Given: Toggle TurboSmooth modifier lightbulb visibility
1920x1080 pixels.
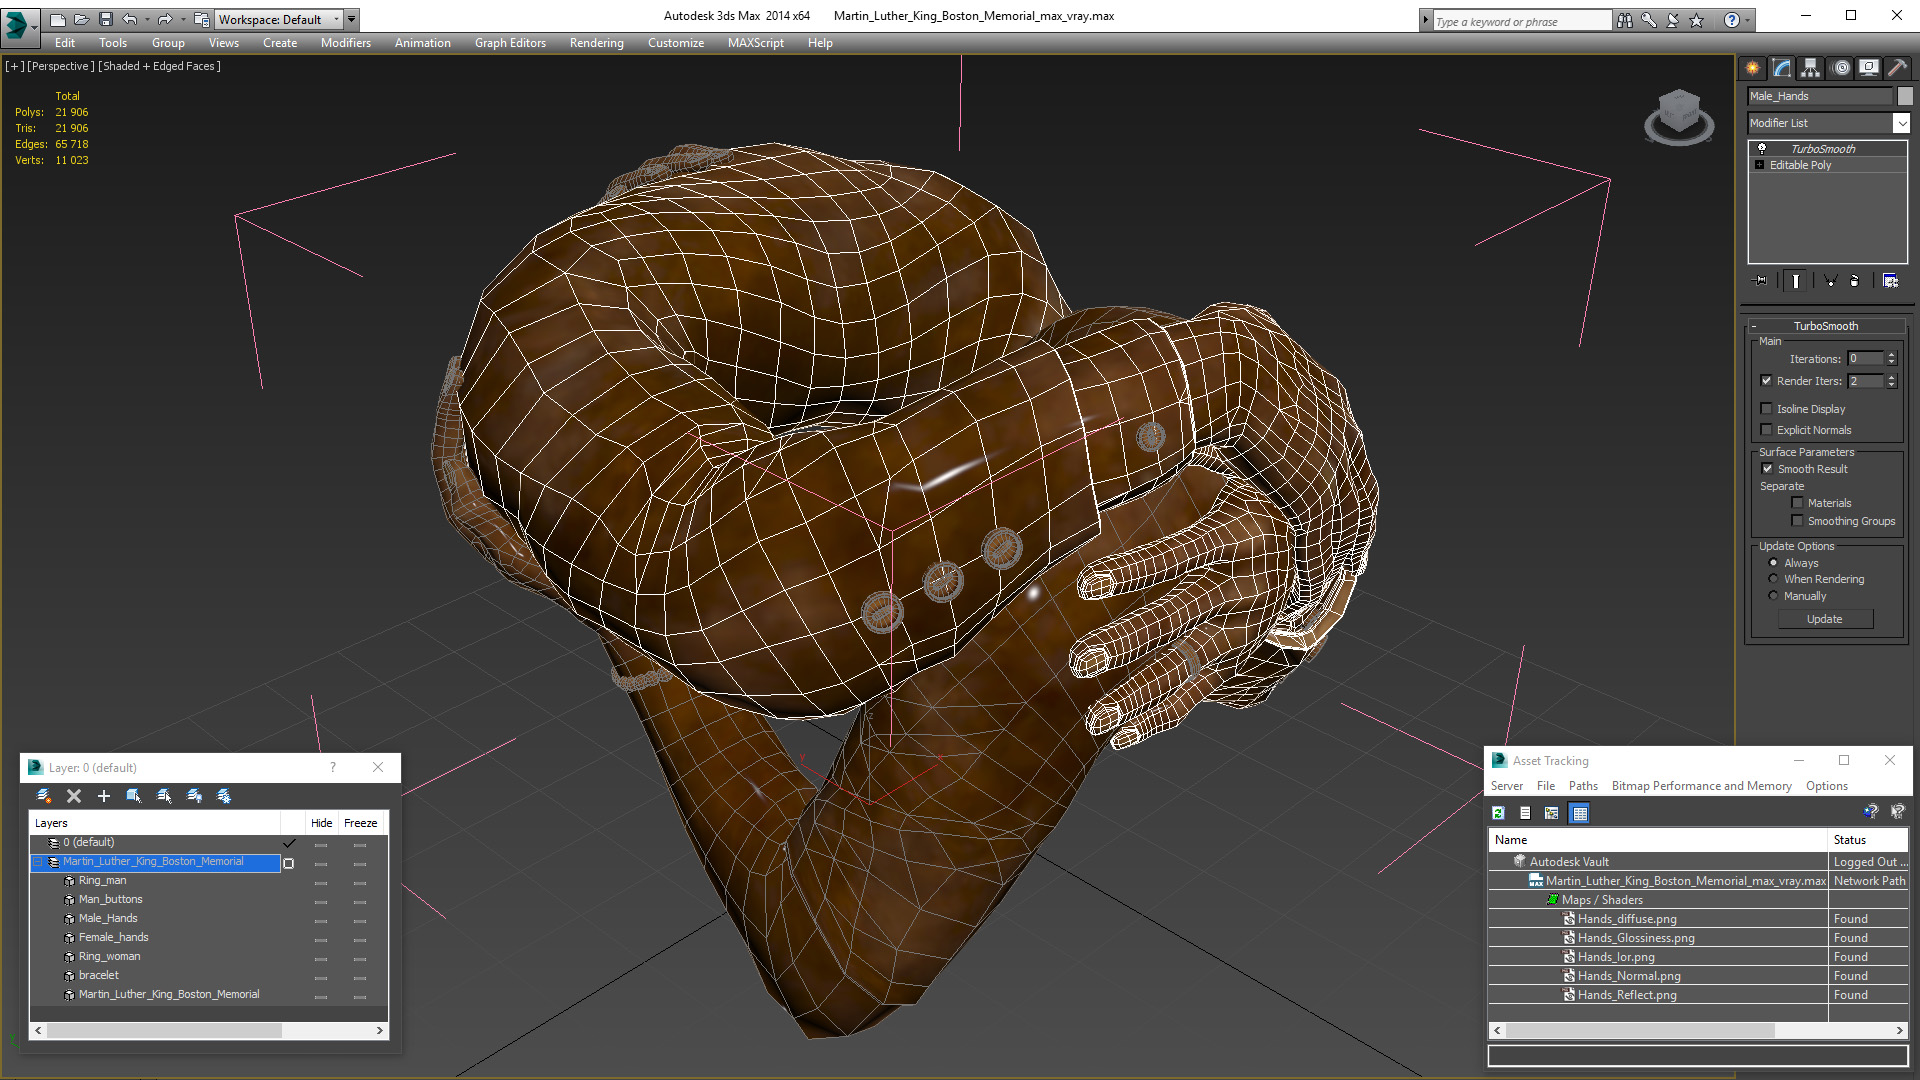Looking at the screenshot, I should [1762, 148].
